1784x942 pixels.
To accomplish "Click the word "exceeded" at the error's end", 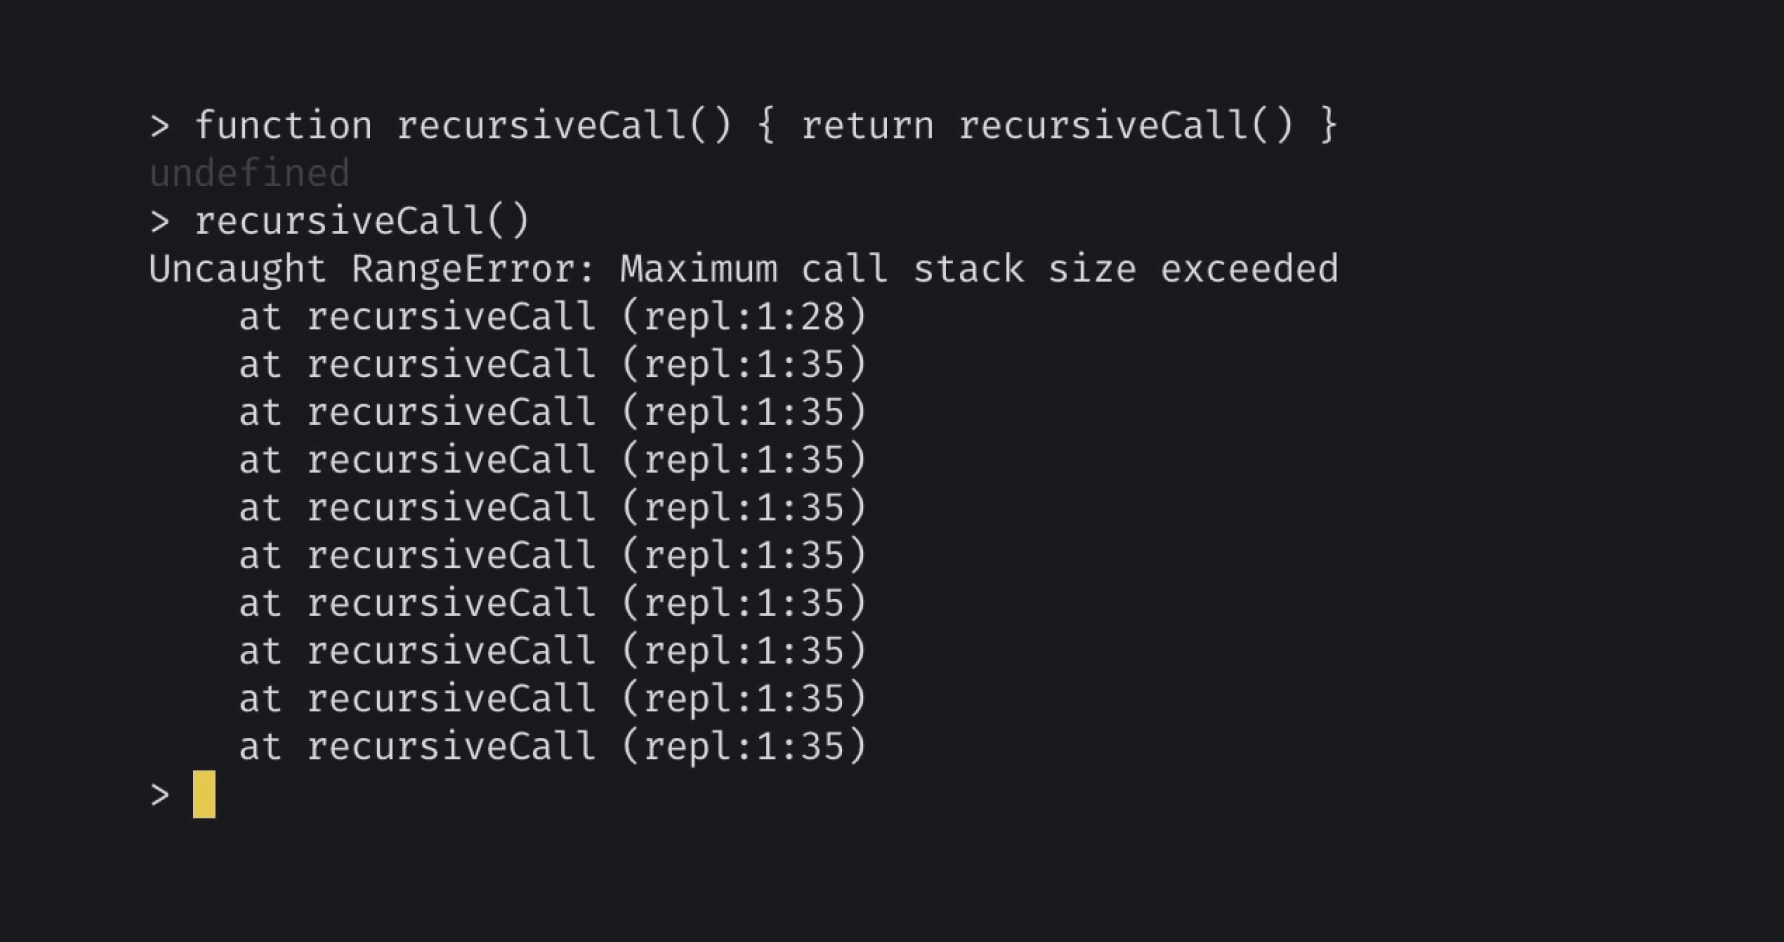I will 1249,269.
